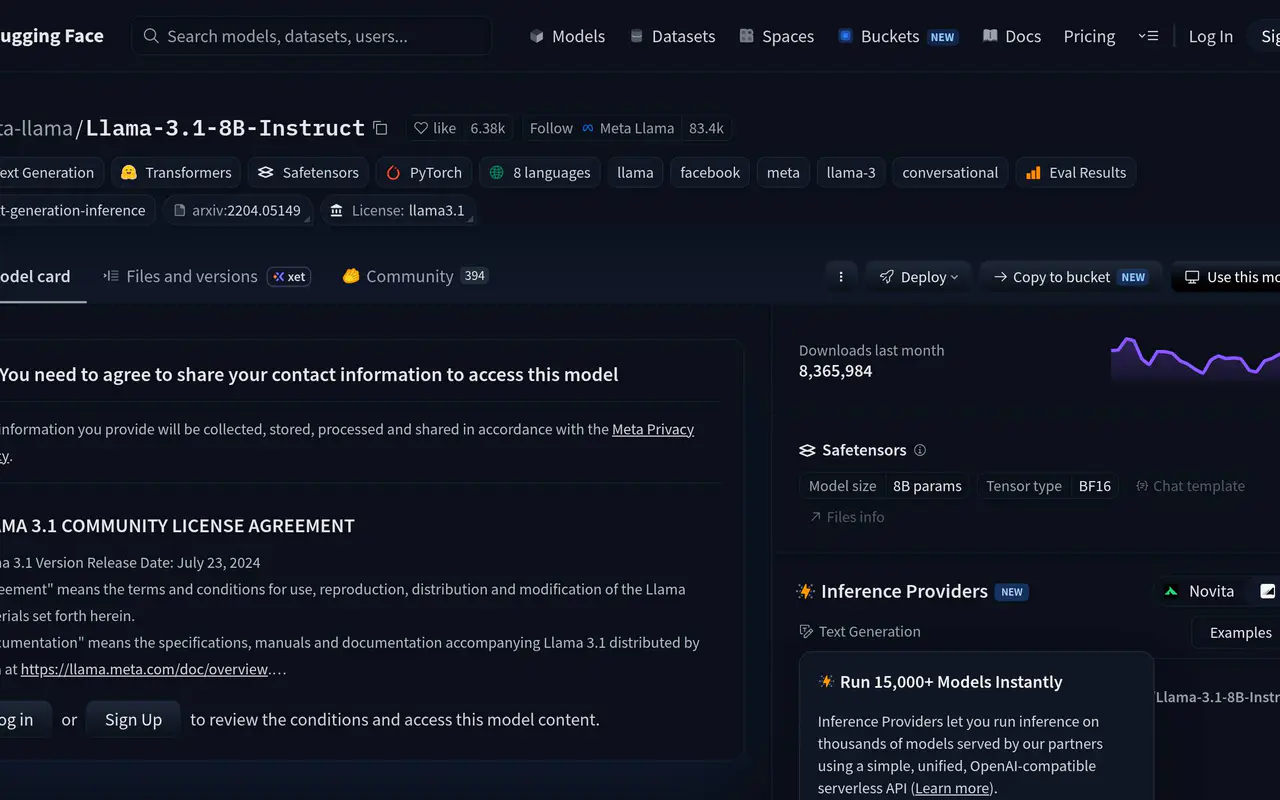
Task: Open Files info link
Action: coord(847,517)
